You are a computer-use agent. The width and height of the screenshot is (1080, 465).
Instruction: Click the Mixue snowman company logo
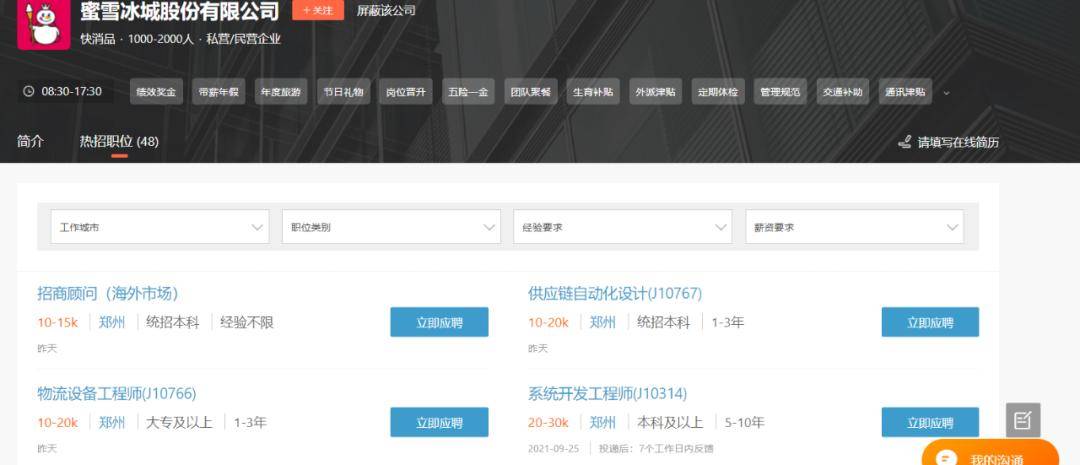click(x=44, y=24)
